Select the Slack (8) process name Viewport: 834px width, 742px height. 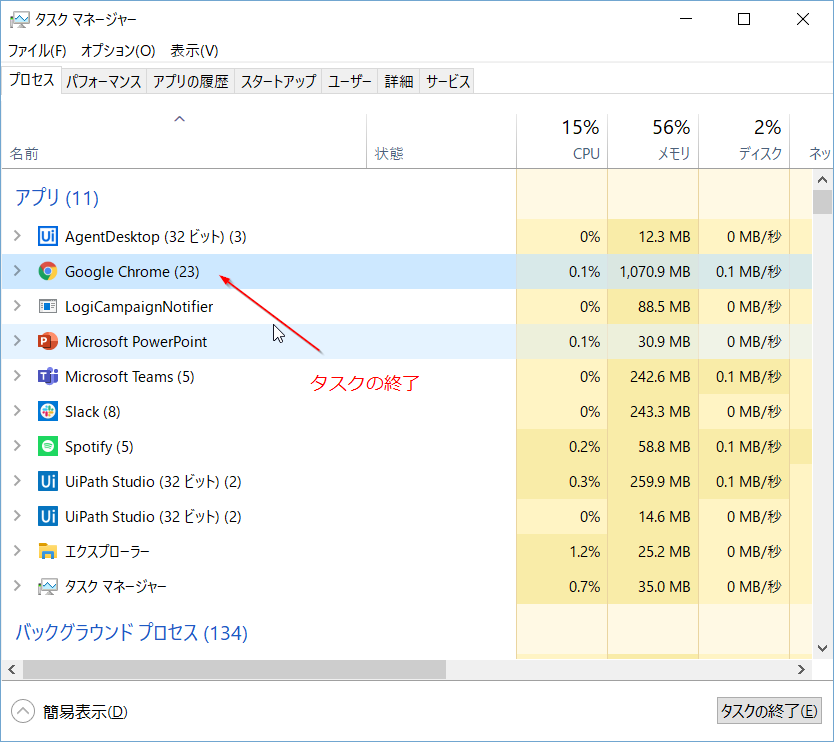coord(93,412)
